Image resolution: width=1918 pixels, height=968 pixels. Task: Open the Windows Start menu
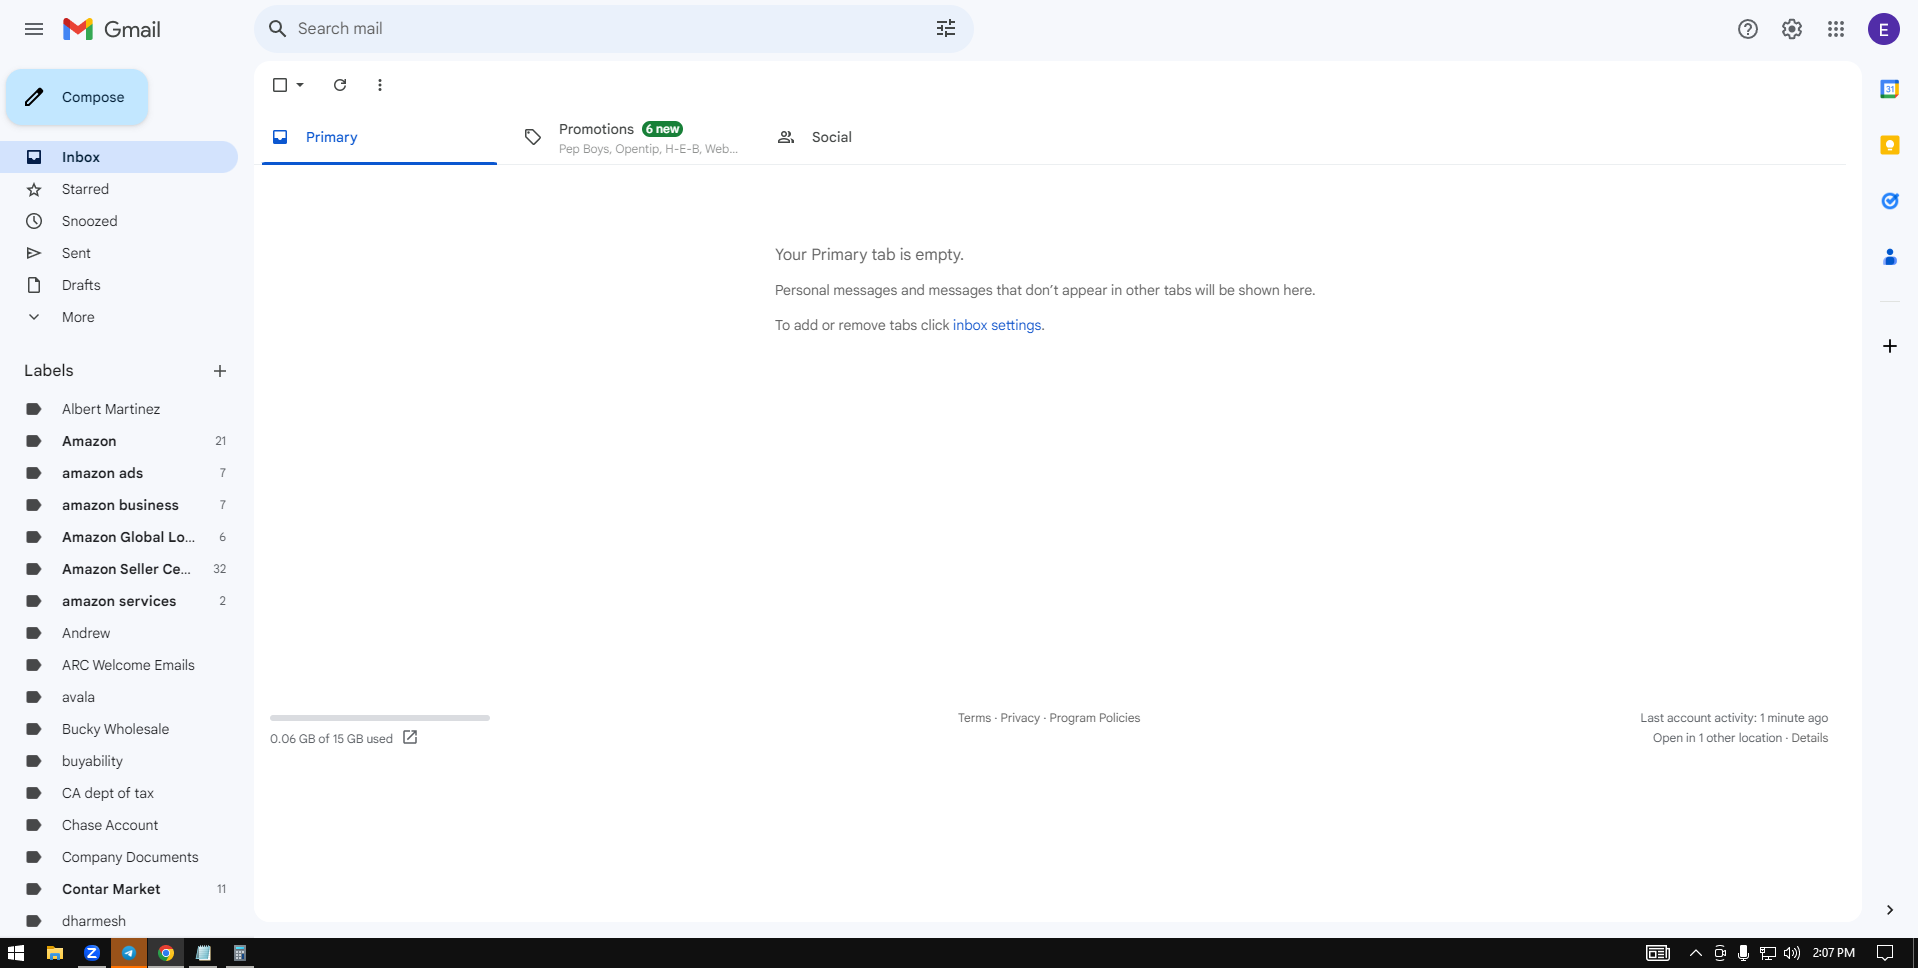tap(16, 953)
